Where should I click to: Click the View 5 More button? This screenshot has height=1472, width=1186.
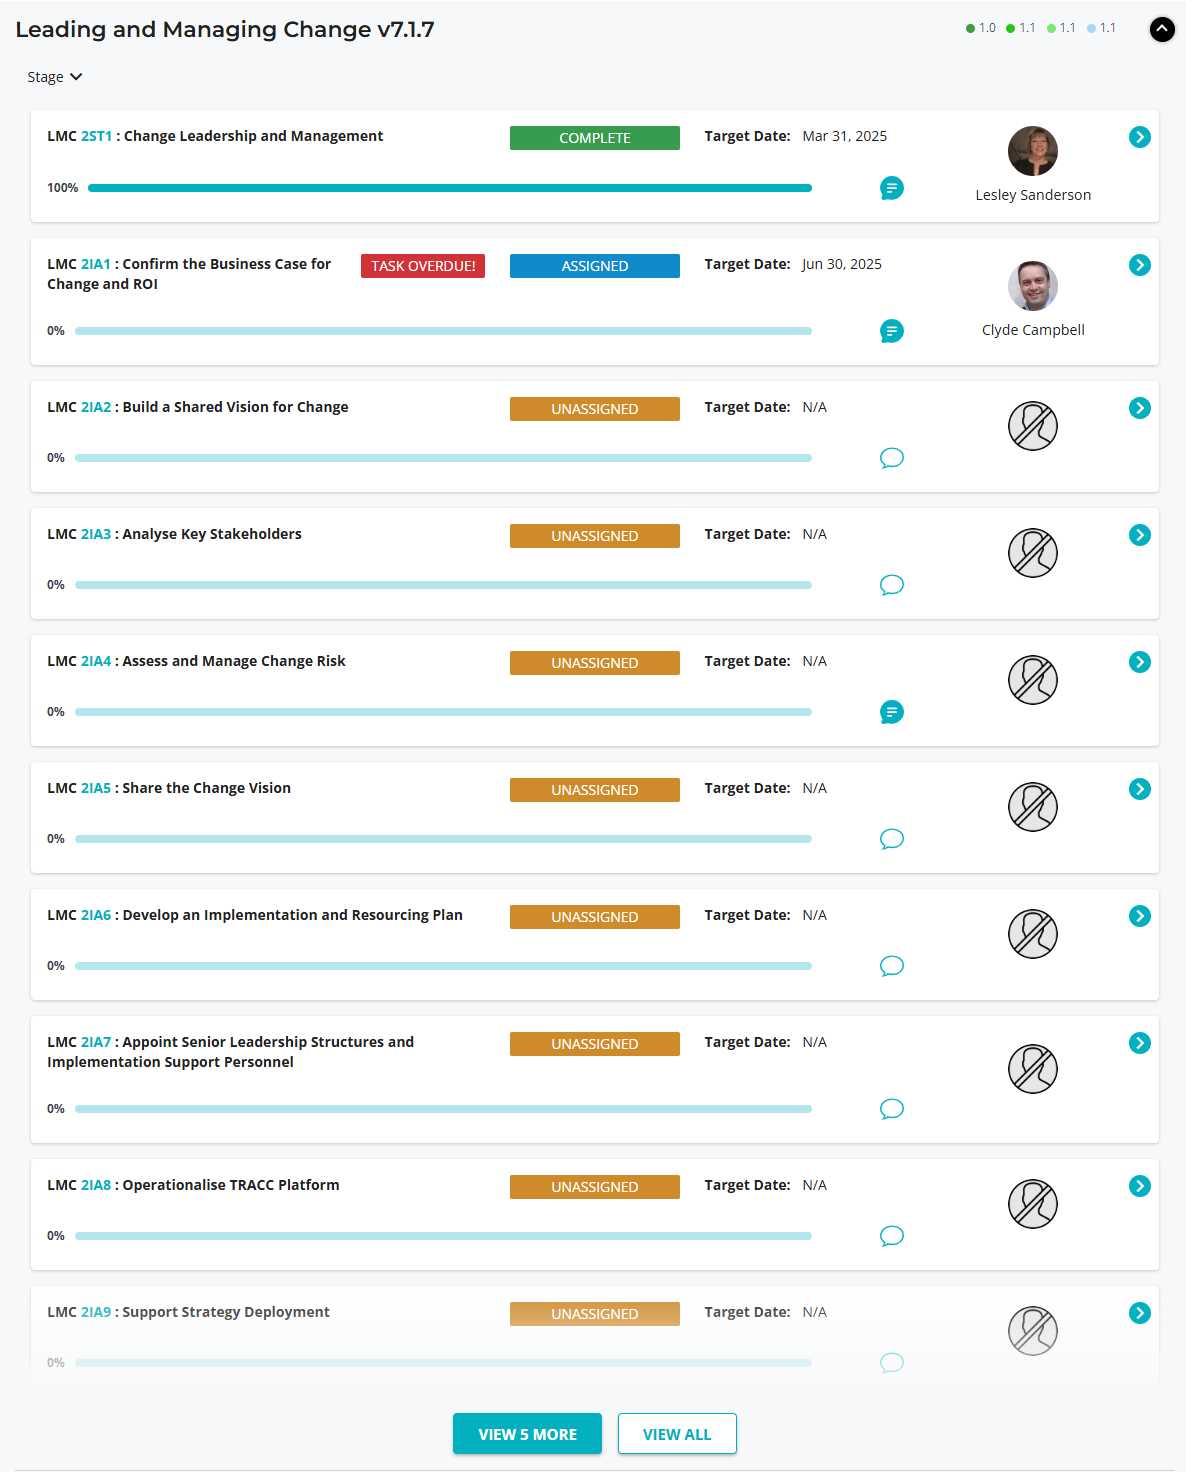point(527,1434)
